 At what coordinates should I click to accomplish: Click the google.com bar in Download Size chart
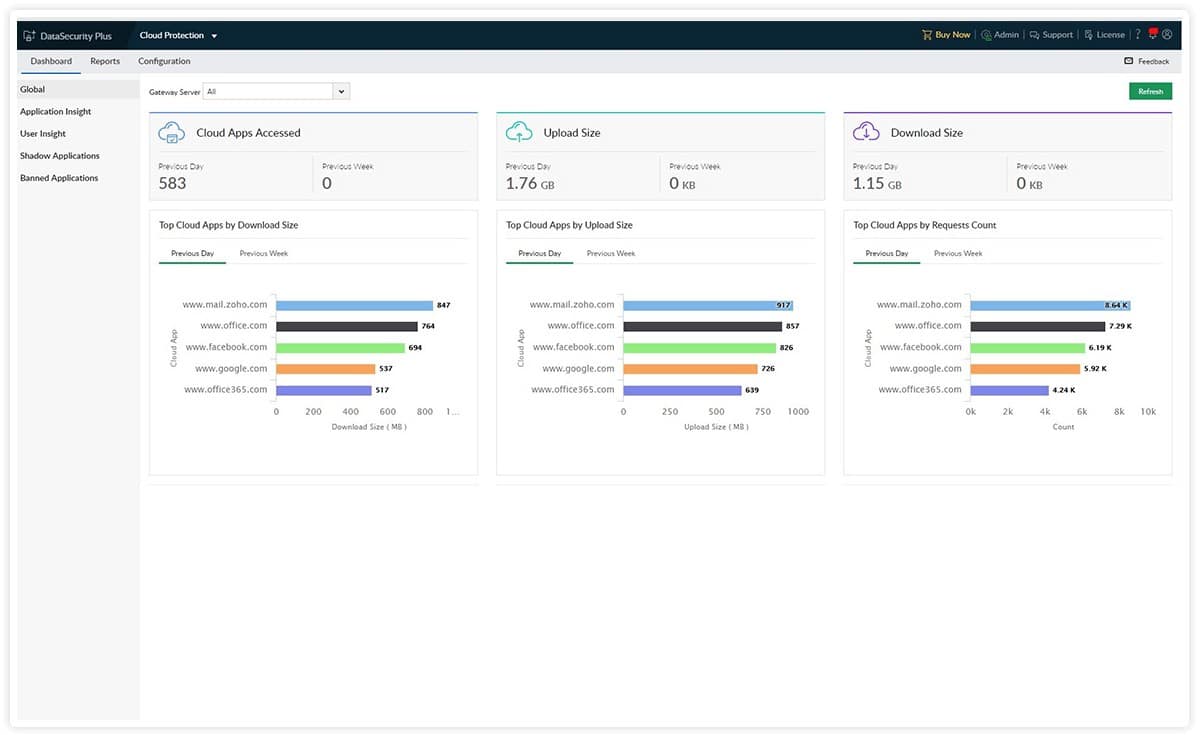[326, 368]
